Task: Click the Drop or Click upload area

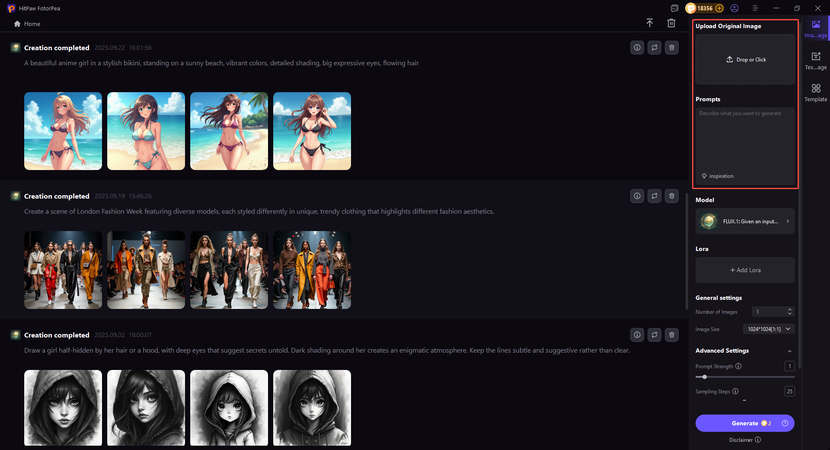Action: point(745,60)
